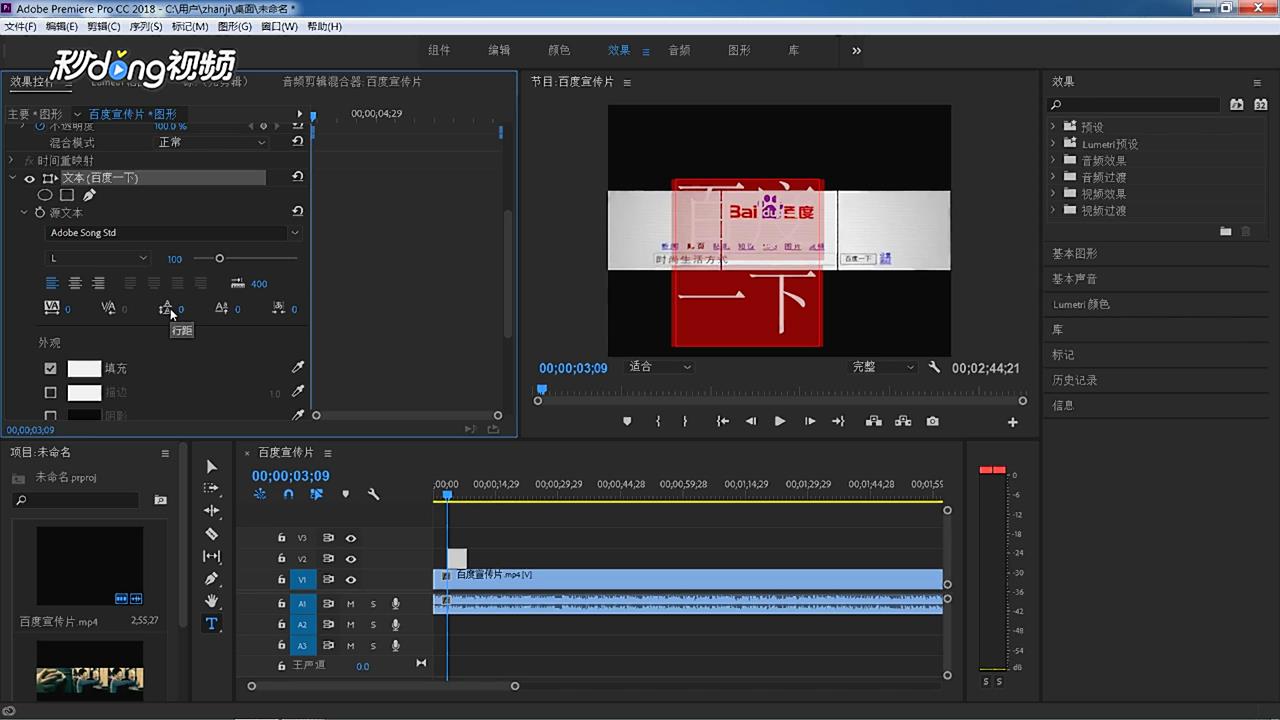Click Extract button in program monitor
The height and width of the screenshot is (720, 1280).
coord(903,421)
